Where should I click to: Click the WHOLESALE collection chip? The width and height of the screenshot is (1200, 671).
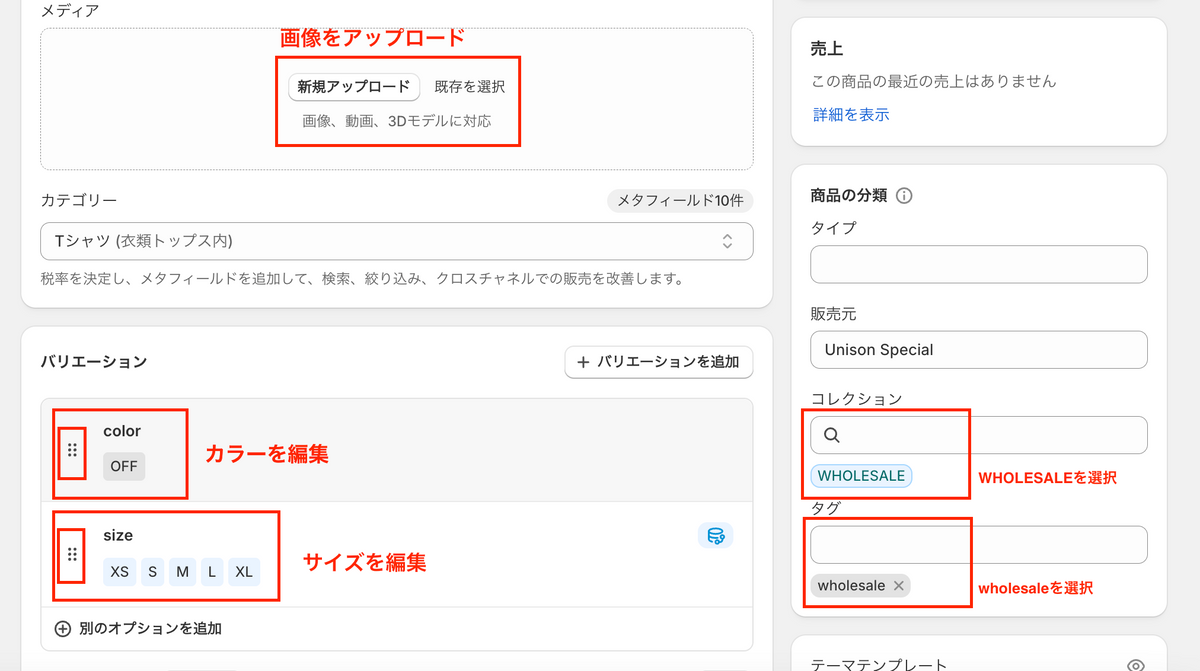tap(861, 476)
